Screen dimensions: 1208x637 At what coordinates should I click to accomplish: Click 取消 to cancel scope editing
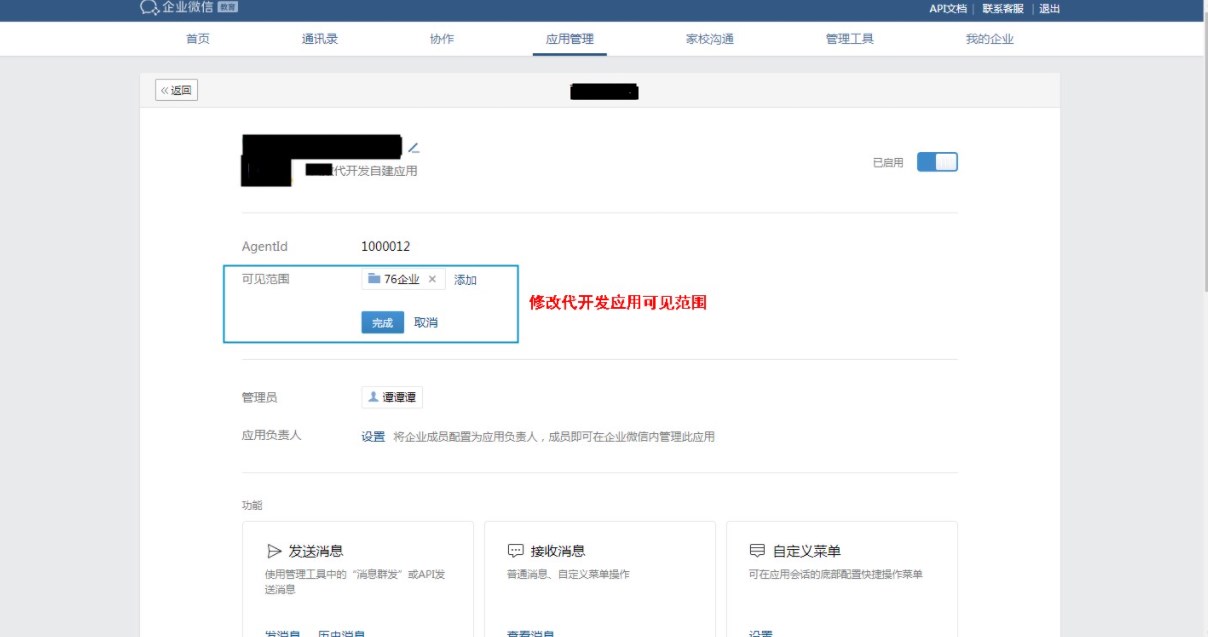click(x=426, y=322)
